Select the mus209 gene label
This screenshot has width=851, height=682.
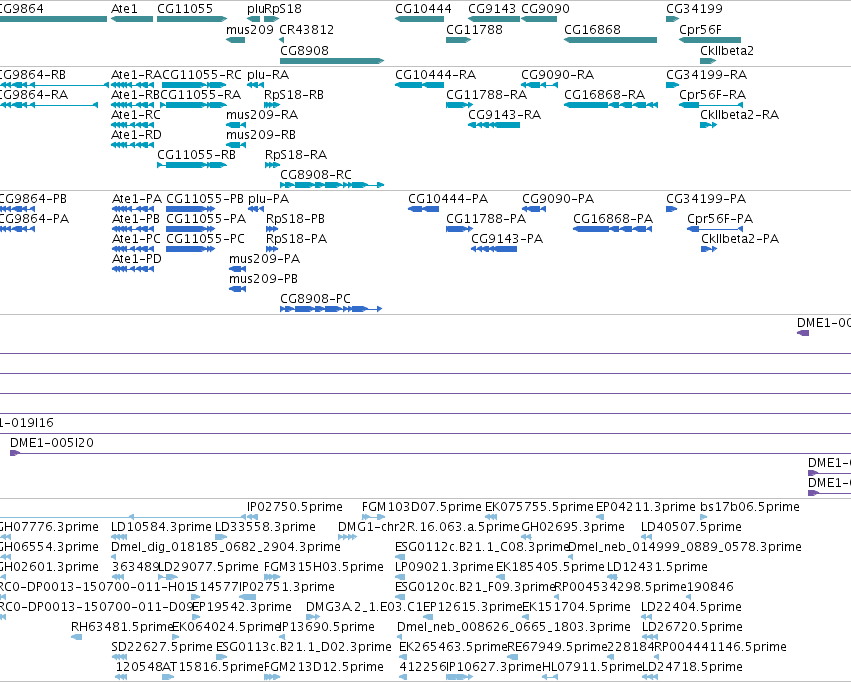tap(250, 29)
